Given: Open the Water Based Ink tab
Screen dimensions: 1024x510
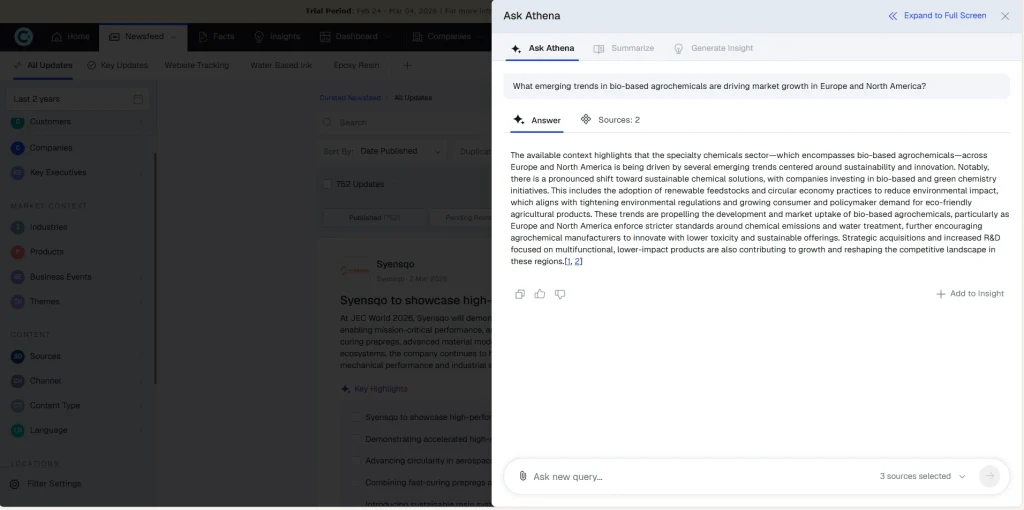Looking at the screenshot, I should coord(281,65).
